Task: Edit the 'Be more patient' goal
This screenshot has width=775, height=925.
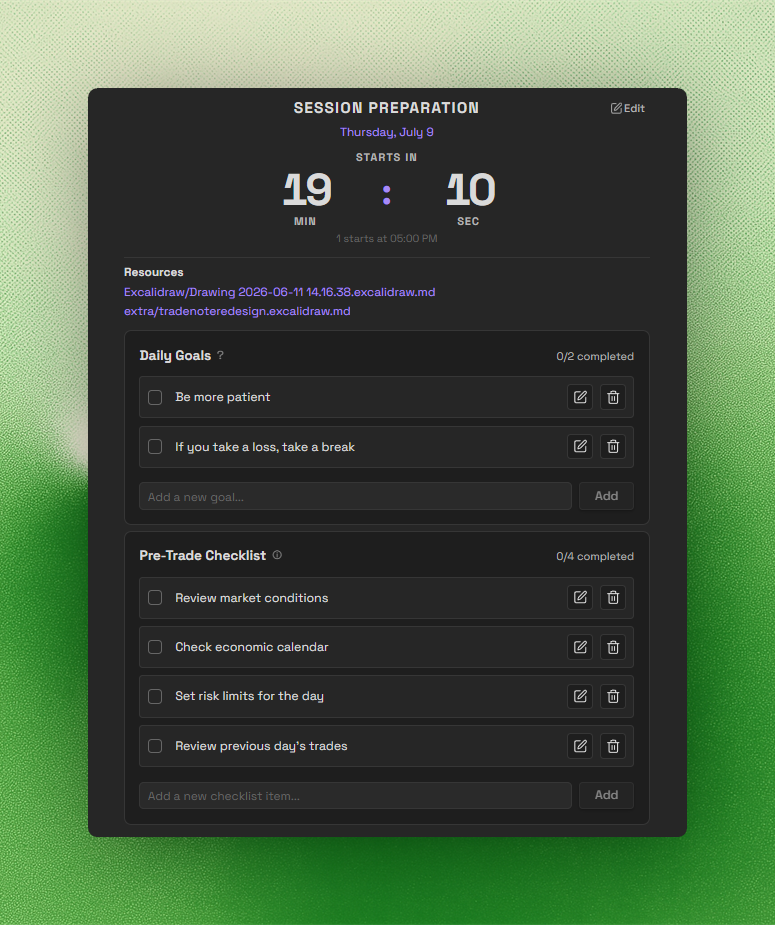Action: click(580, 397)
